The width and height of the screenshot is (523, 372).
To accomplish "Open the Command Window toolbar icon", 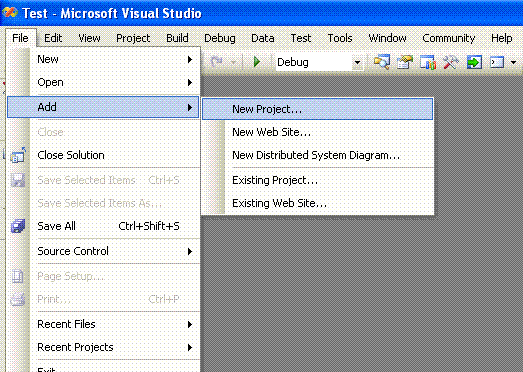I will point(497,62).
